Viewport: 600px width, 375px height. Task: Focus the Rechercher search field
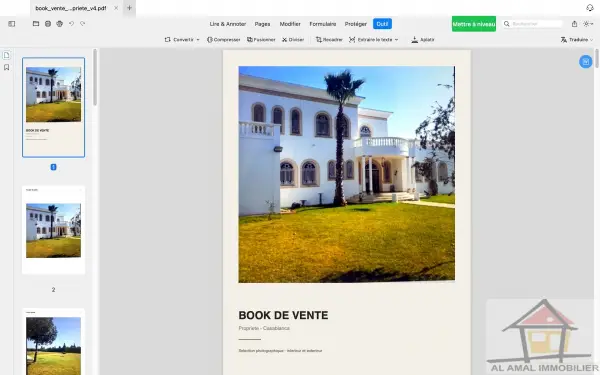coord(533,24)
